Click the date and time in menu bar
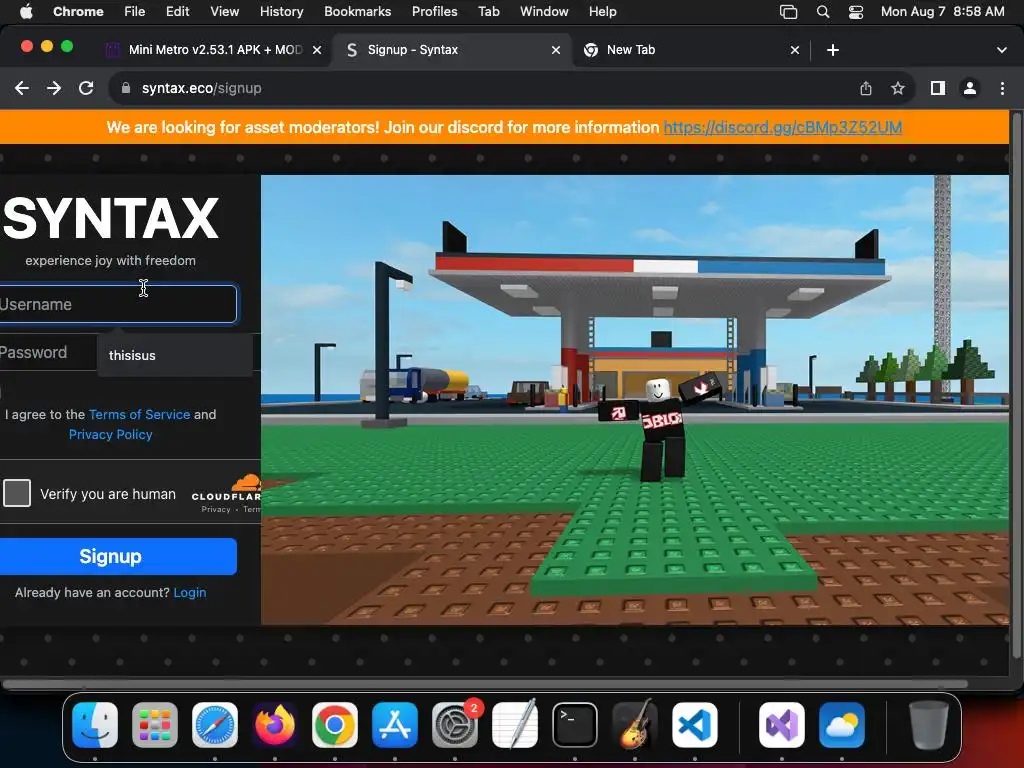The height and width of the screenshot is (768, 1024). pyautogui.click(x=942, y=12)
